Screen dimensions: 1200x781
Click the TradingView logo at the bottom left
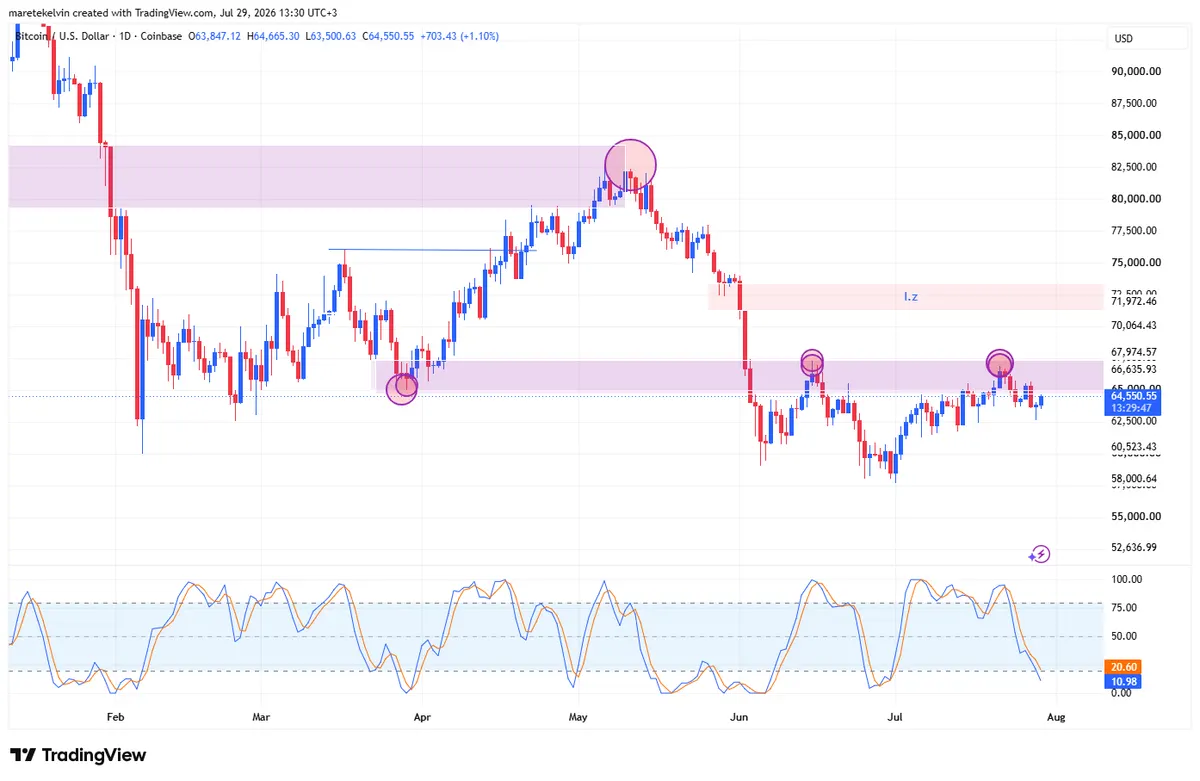pos(78,755)
